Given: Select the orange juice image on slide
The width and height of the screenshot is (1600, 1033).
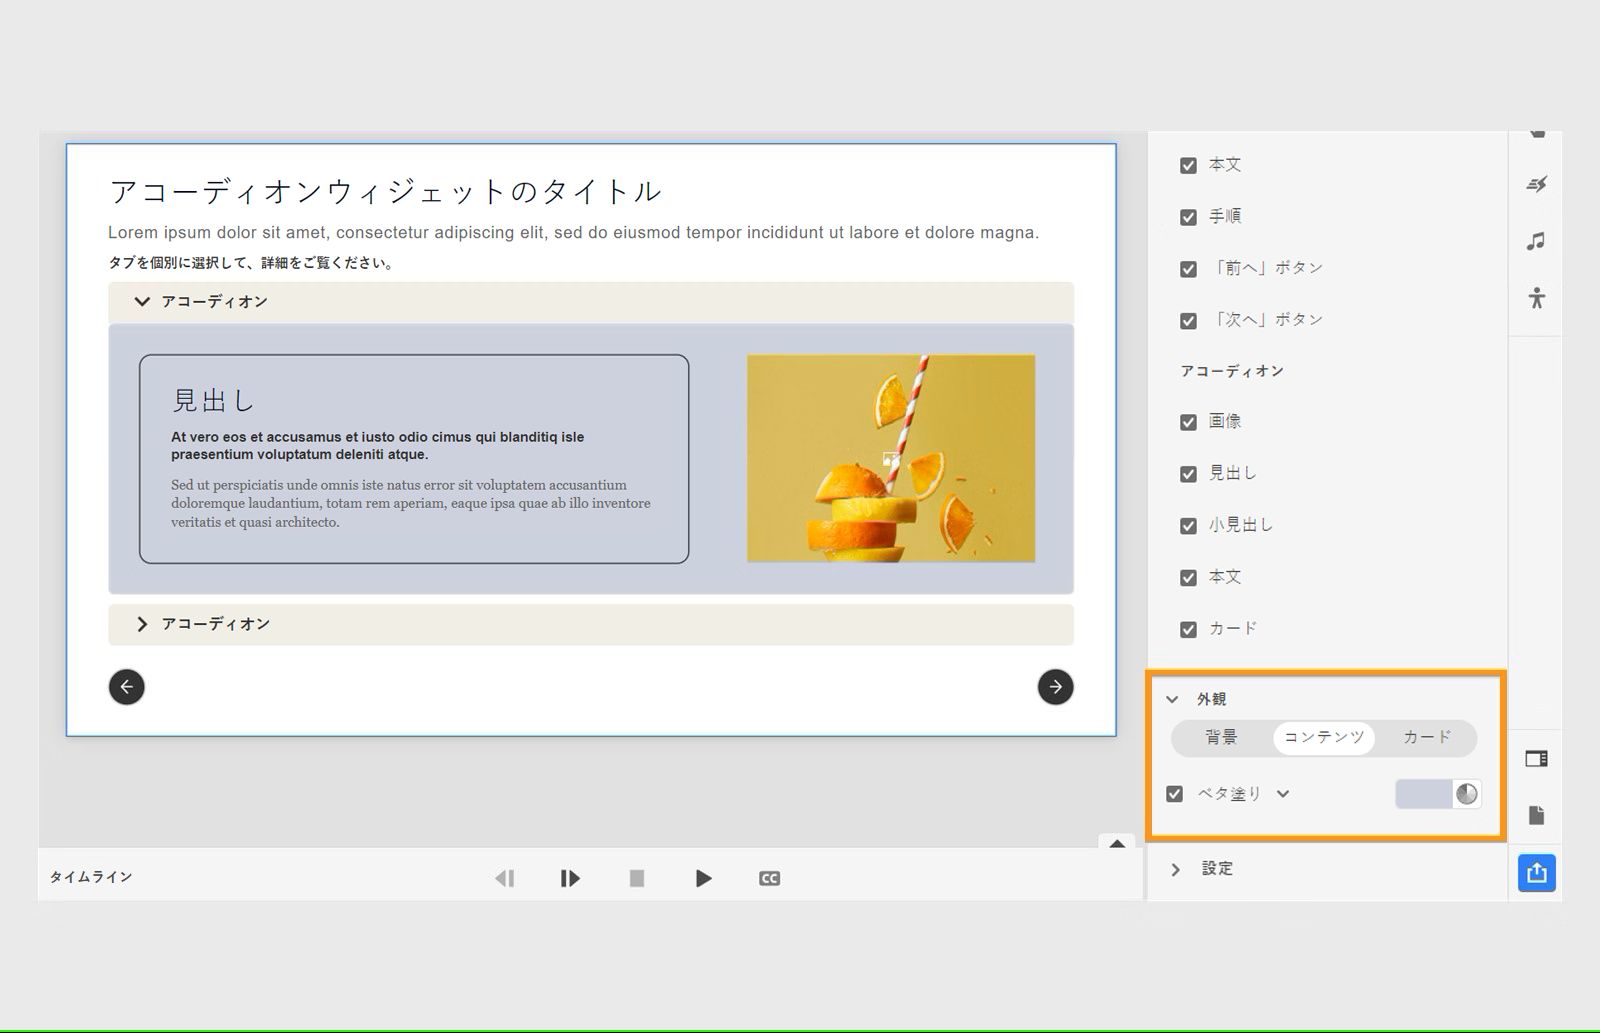Looking at the screenshot, I should coord(891,458).
